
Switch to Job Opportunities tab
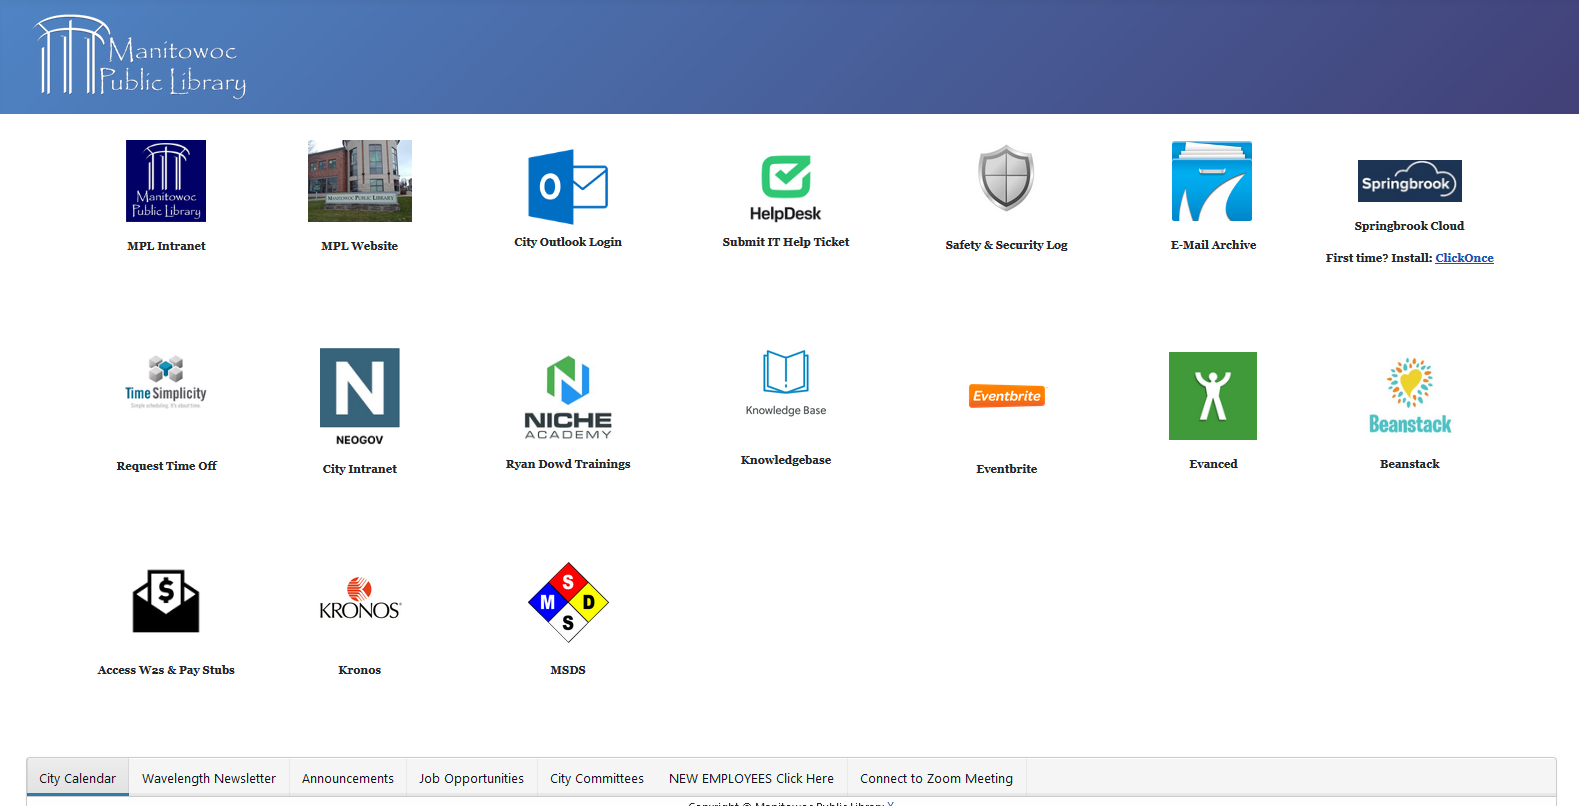tap(471, 778)
